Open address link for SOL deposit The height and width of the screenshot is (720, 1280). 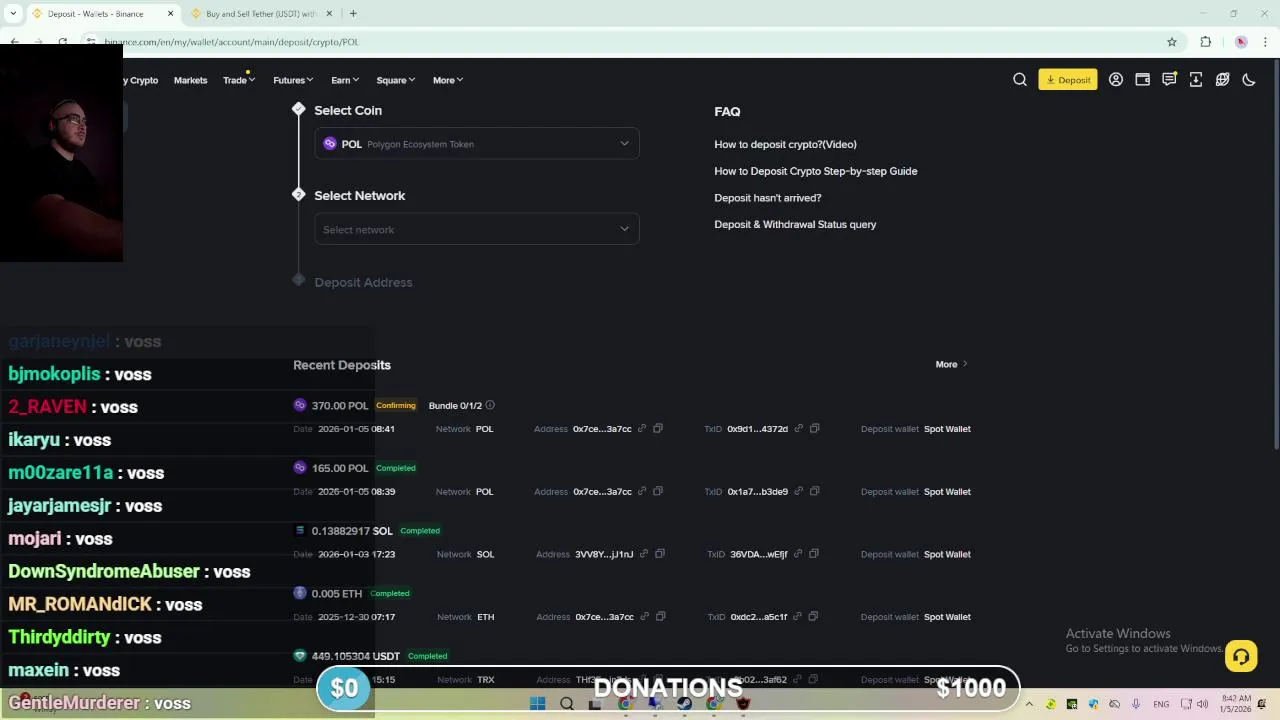[644, 554]
